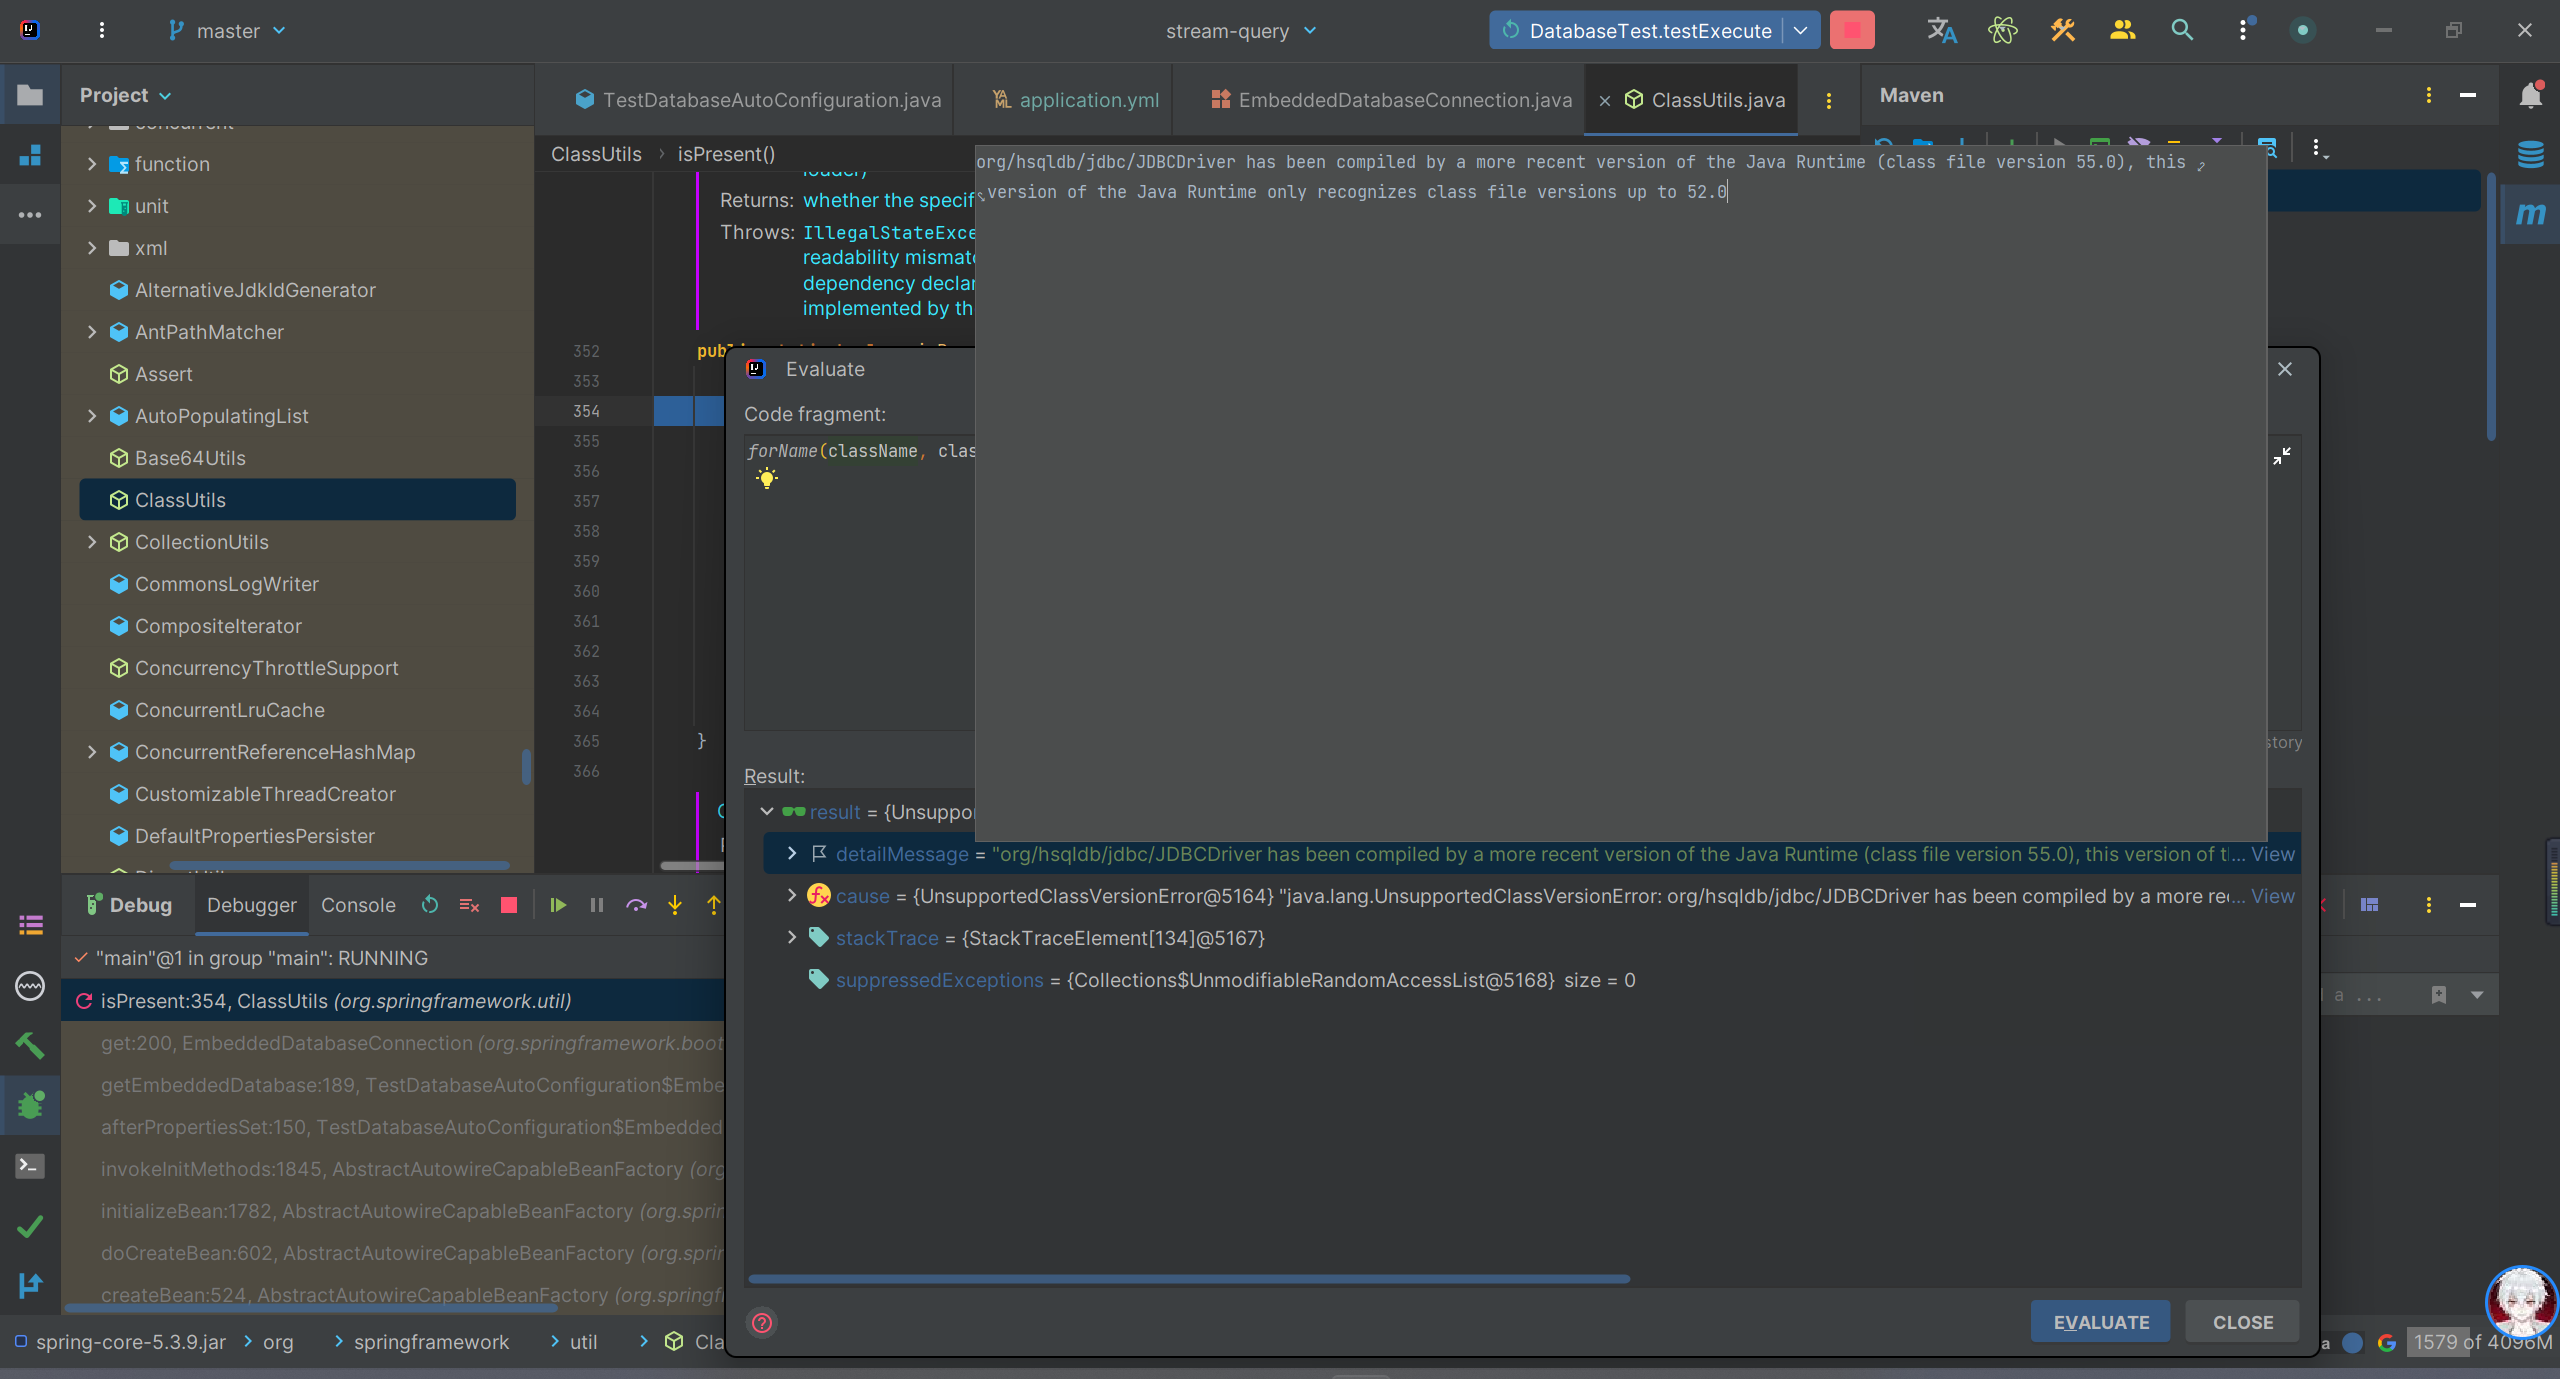Open the application.yml editor tab
Image resolution: width=2560 pixels, height=1379 pixels.
click(x=1088, y=100)
